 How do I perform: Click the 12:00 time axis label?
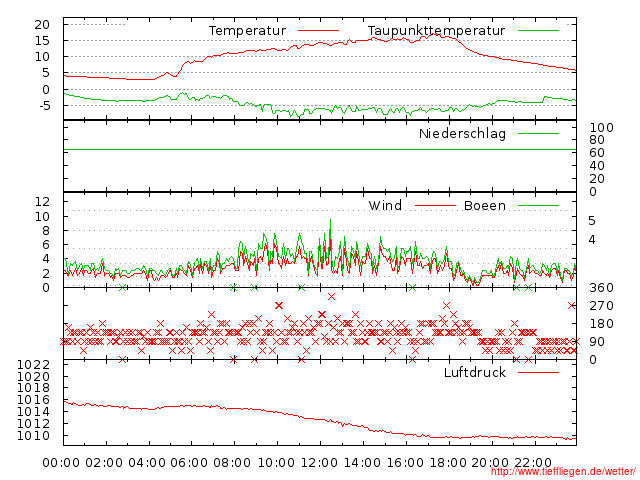tap(319, 463)
